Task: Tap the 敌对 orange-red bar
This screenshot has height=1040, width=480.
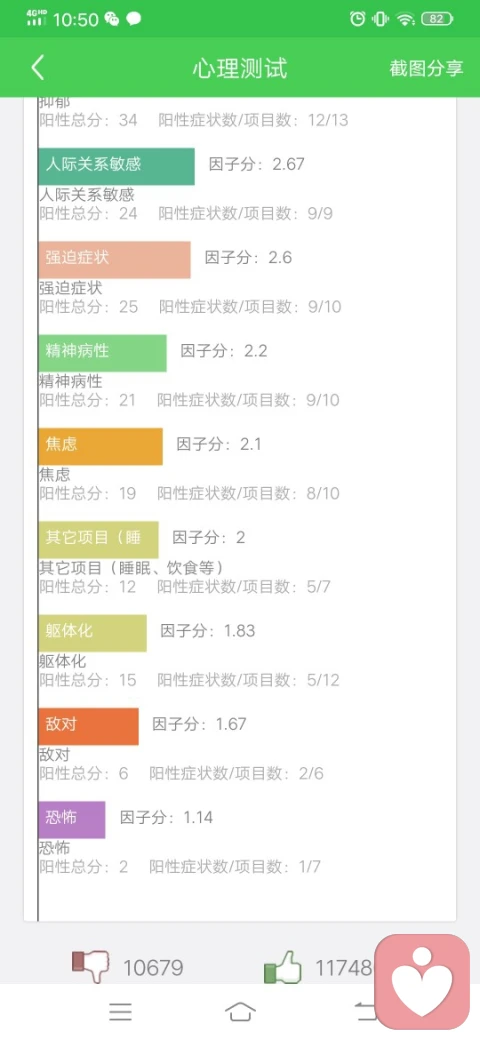Action: (x=88, y=726)
